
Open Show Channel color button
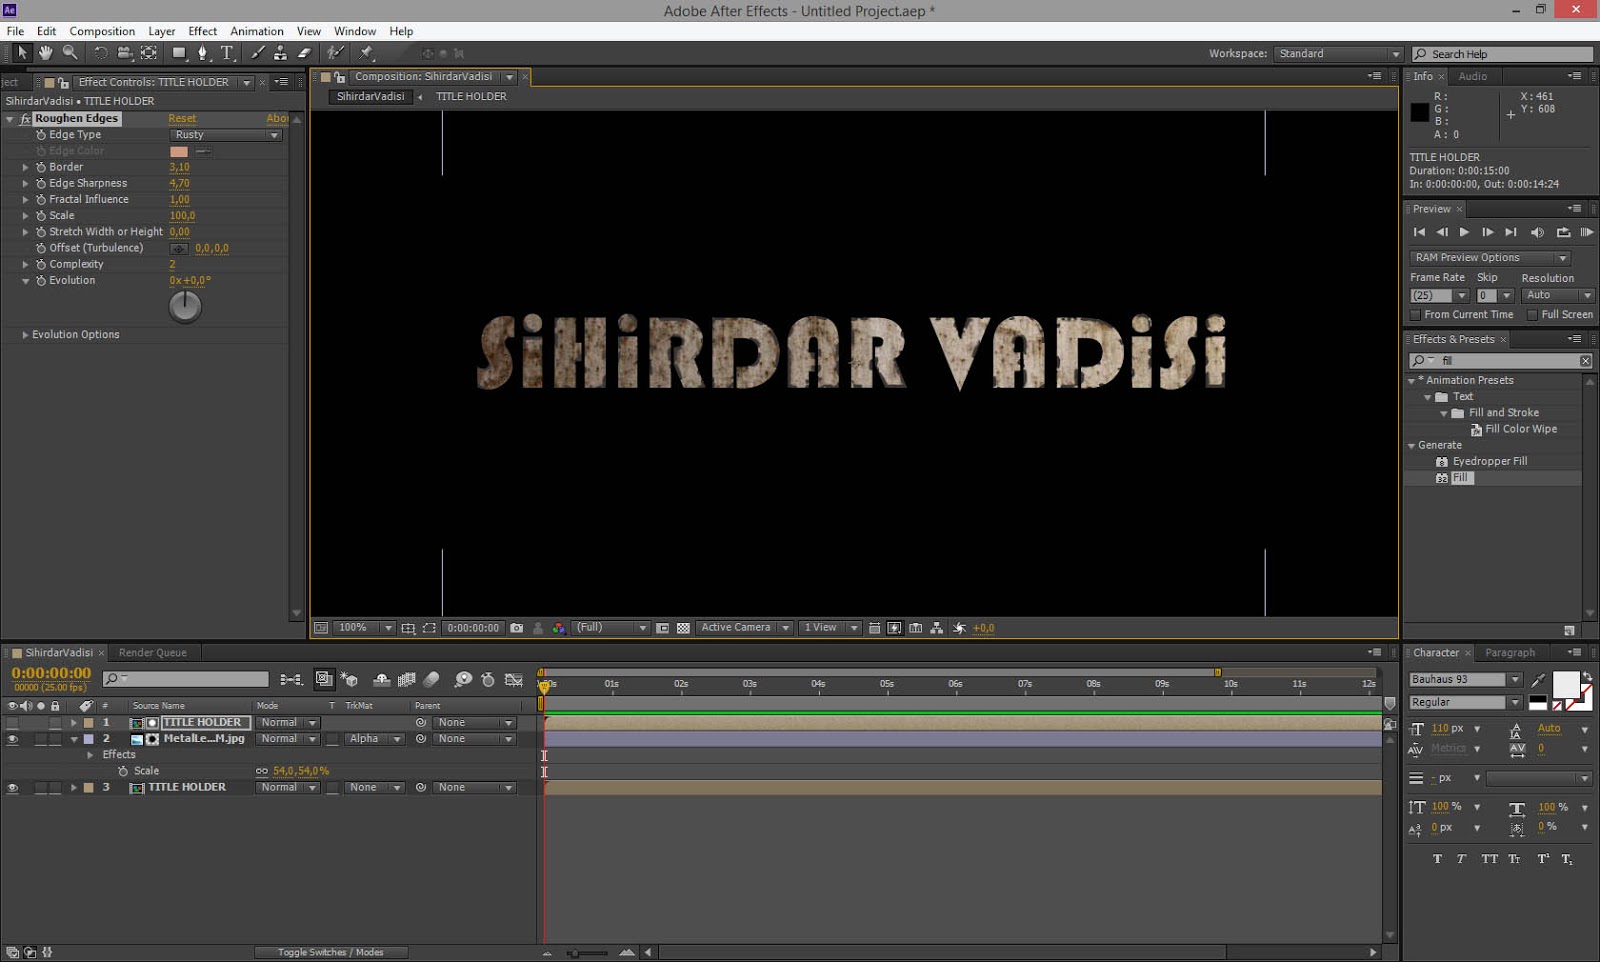point(558,628)
